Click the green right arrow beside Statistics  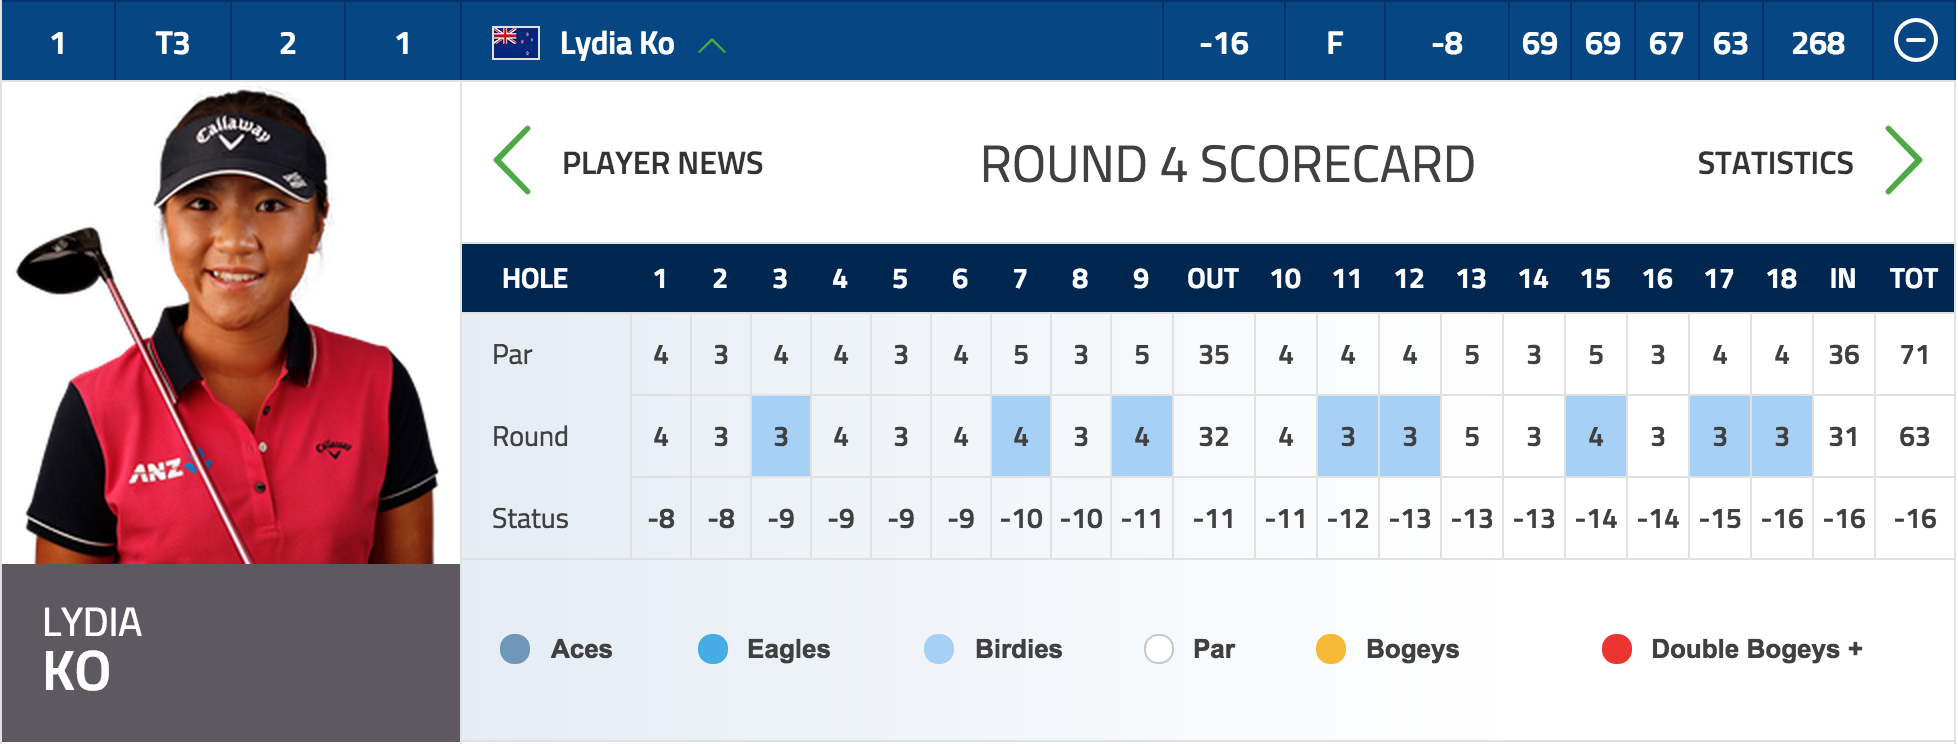pyautogui.click(x=1903, y=160)
